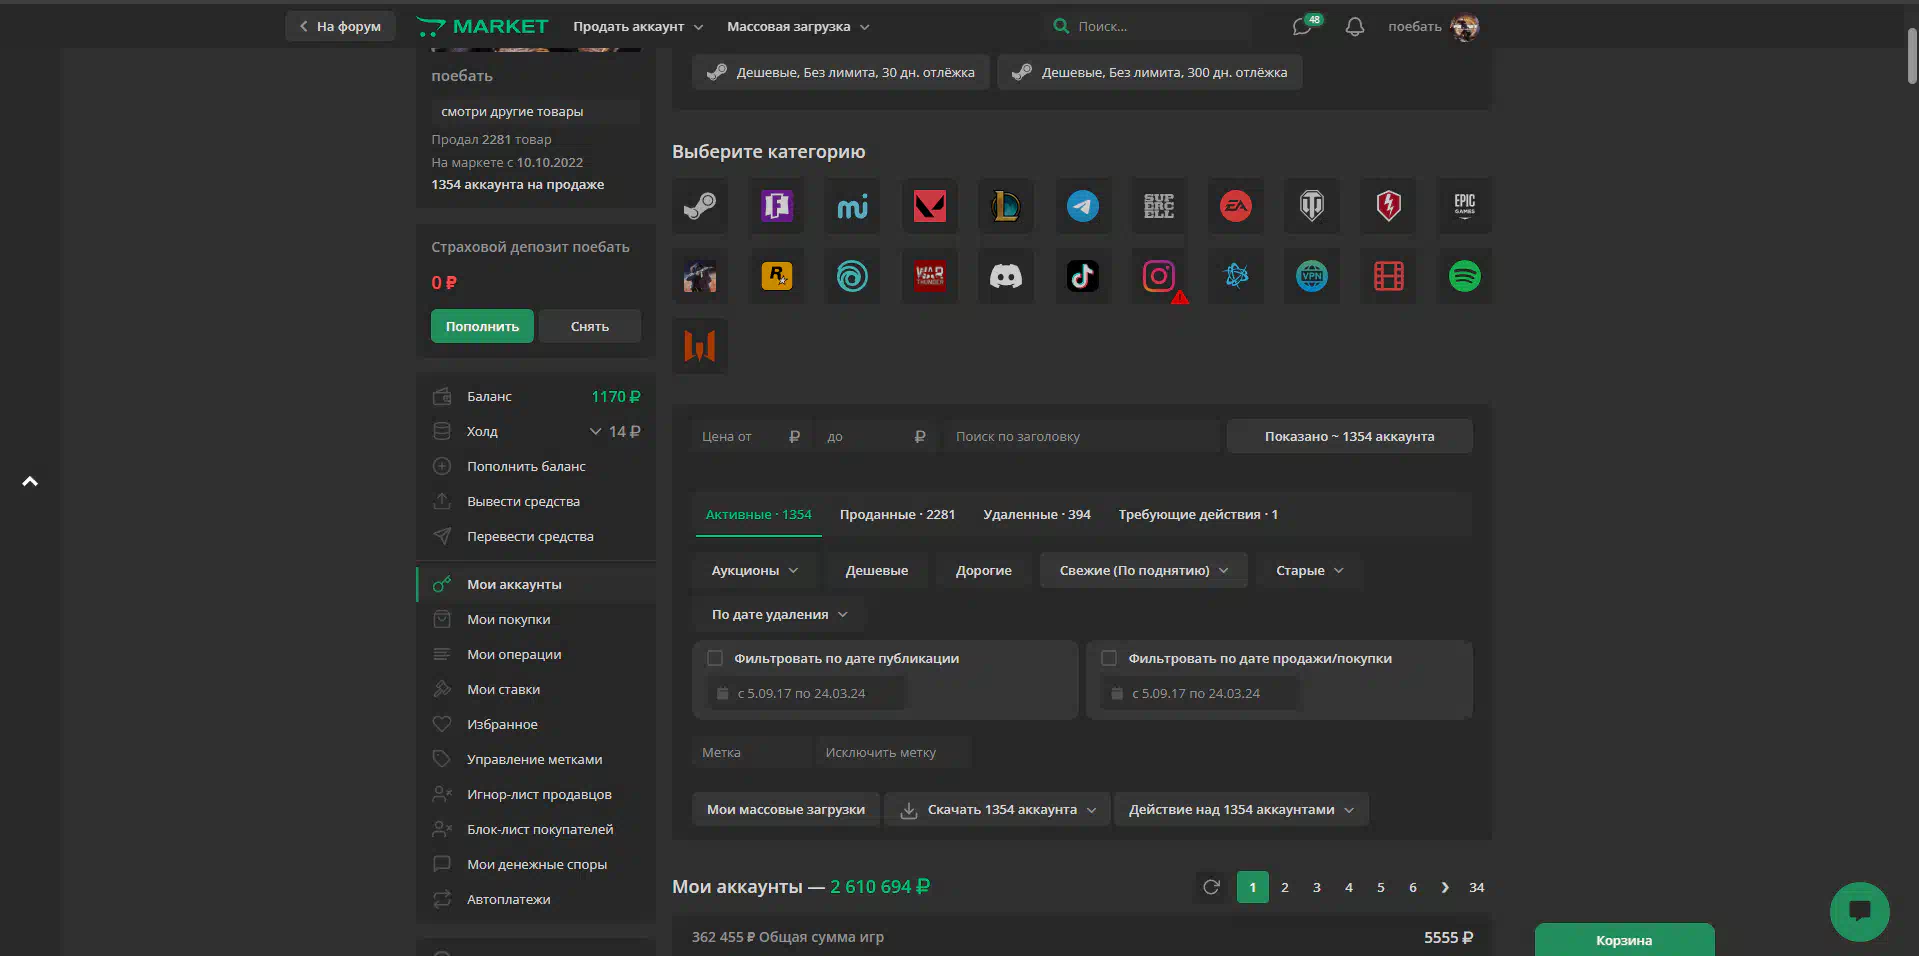1919x956 pixels.
Task: Select the Spotify category icon
Action: click(x=1465, y=276)
